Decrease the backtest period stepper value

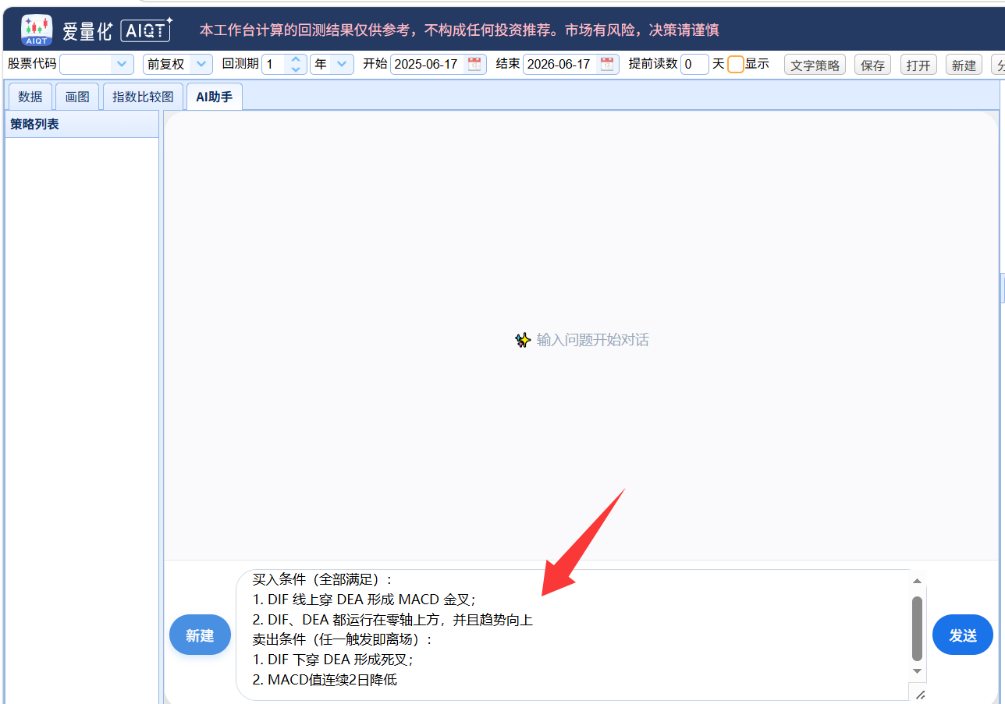point(295,69)
